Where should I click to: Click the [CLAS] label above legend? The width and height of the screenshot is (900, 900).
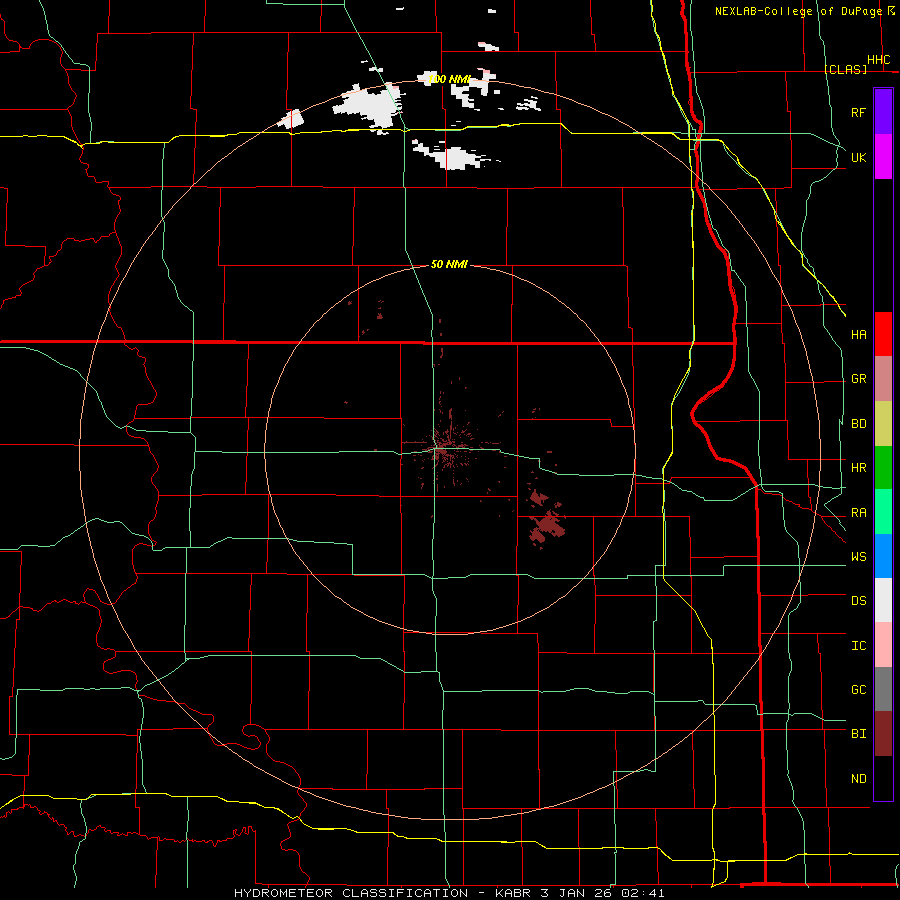pyautogui.click(x=845, y=69)
